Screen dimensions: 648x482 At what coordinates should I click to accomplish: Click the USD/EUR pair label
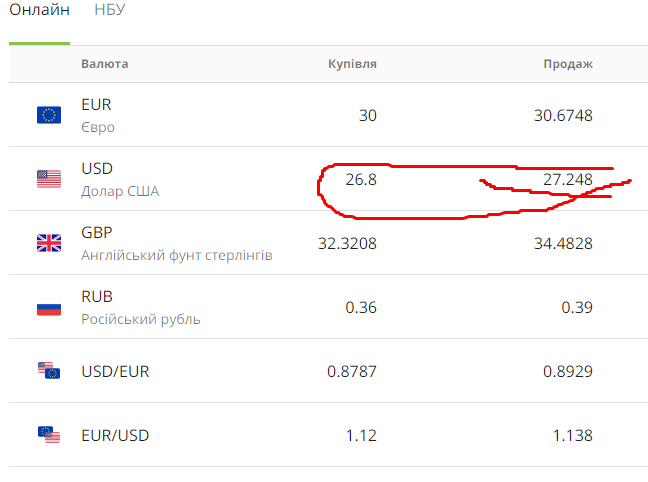[x=115, y=372]
